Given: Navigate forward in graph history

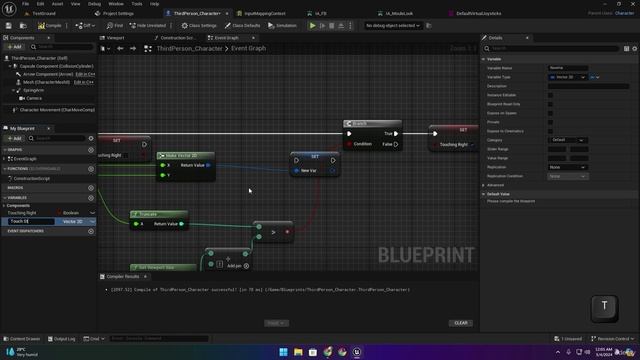Looking at the screenshot, I should pos(133,49).
